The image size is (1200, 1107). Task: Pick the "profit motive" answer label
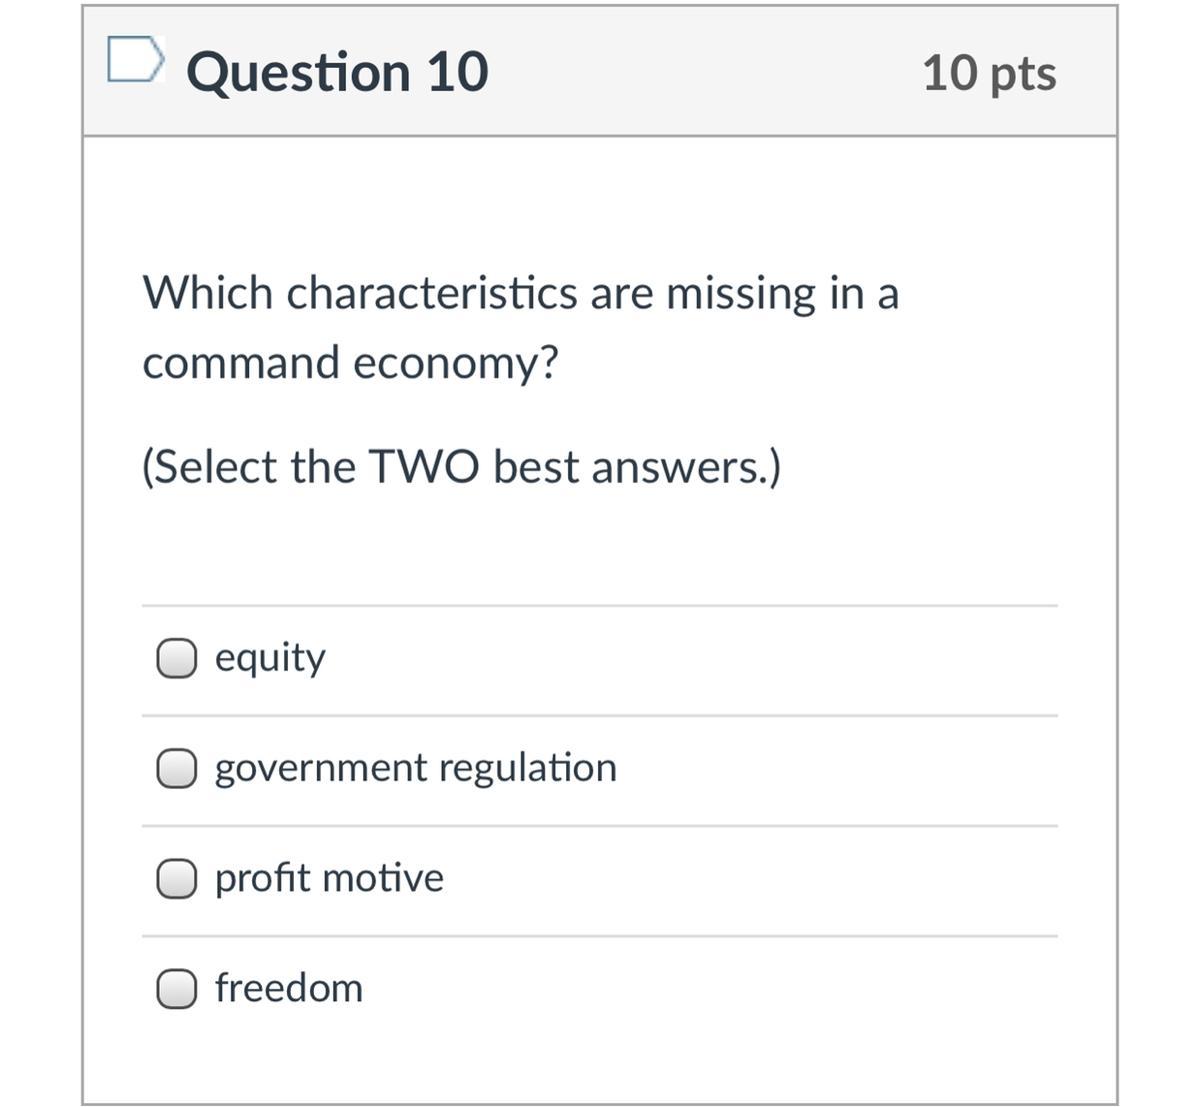(329, 878)
